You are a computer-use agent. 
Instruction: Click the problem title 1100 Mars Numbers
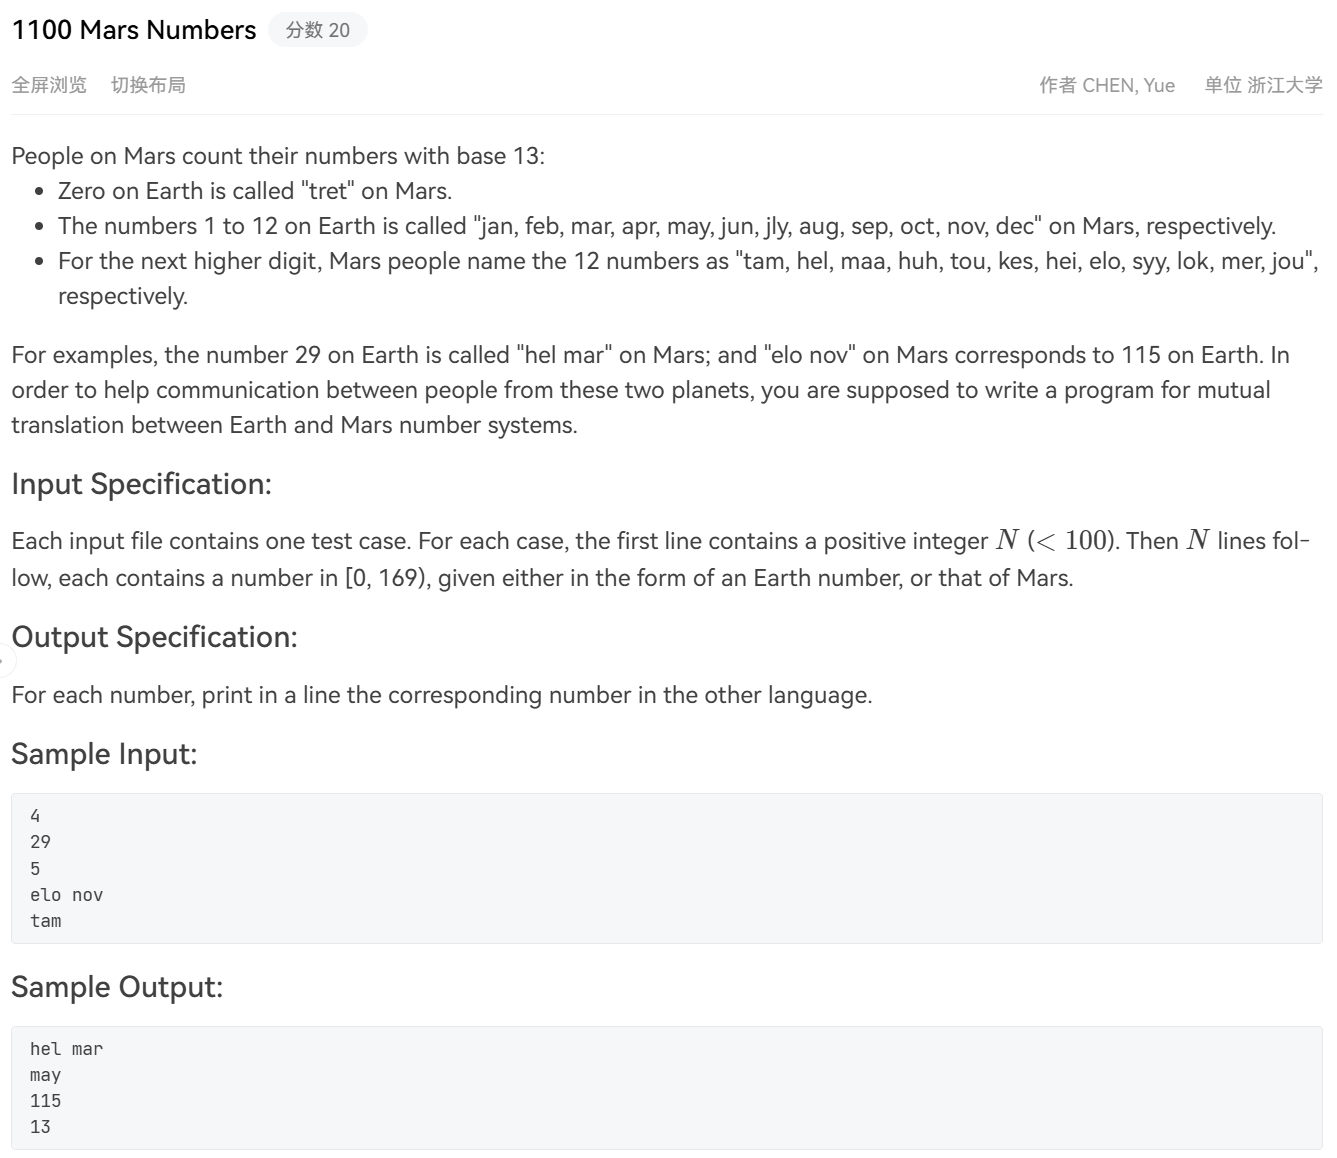(134, 30)
